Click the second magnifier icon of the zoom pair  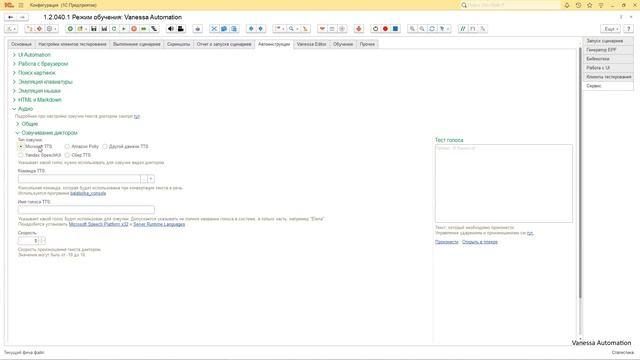point(422,29)
